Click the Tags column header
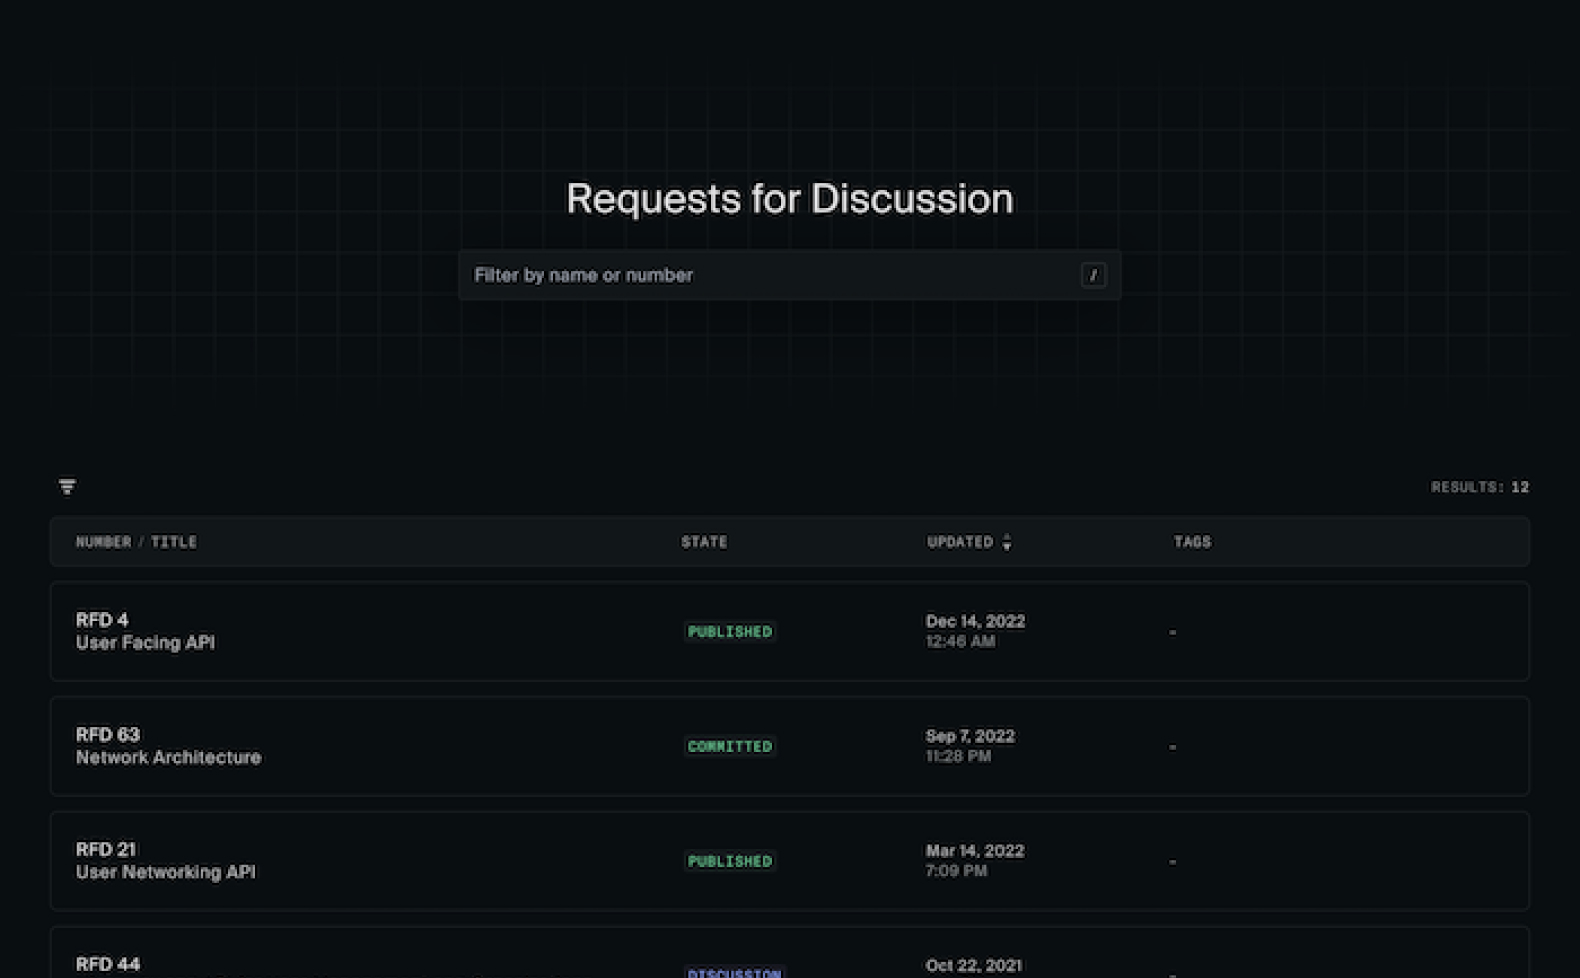This screenshot has width=1580, height=978. point(1192,542)
